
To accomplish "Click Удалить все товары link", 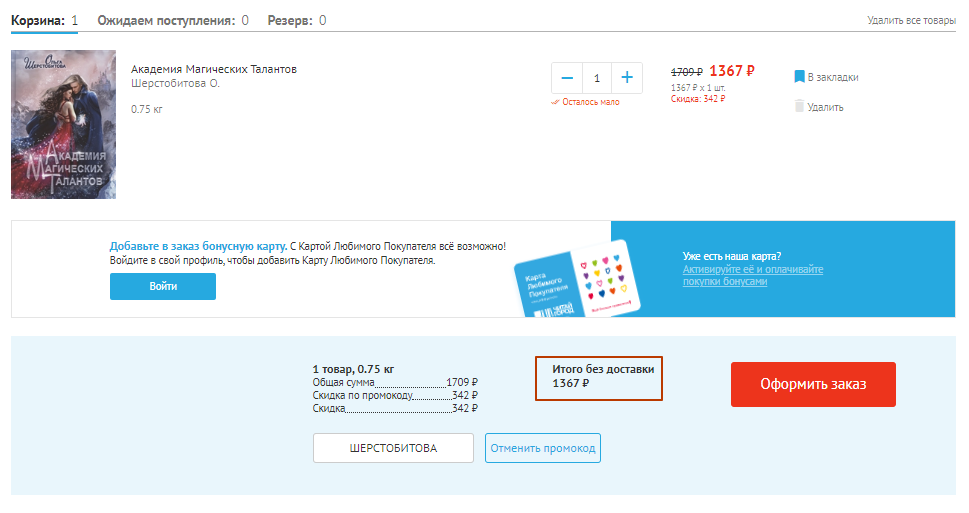I will pyautogui.click(x=911, y=20).
